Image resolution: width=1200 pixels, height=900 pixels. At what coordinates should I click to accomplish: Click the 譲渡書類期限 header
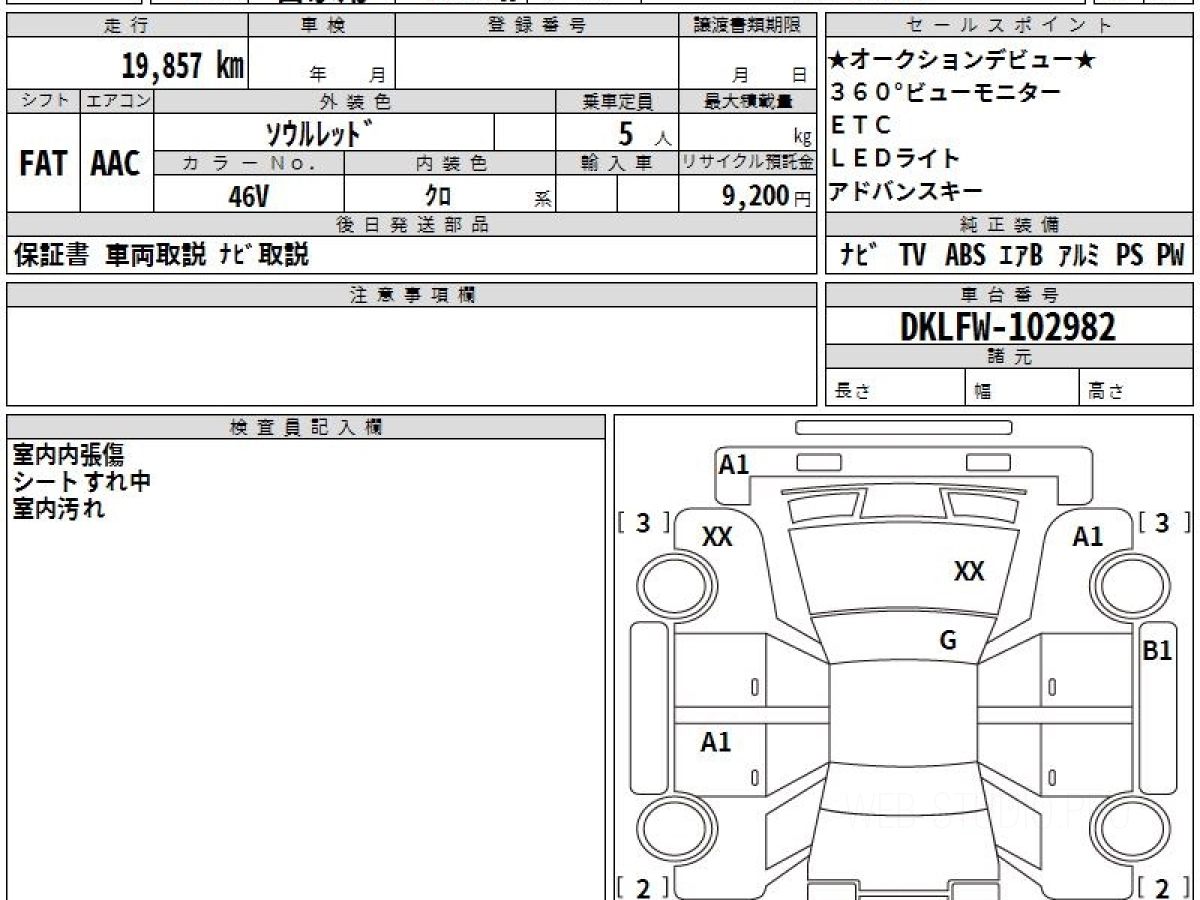pos(748,26)
